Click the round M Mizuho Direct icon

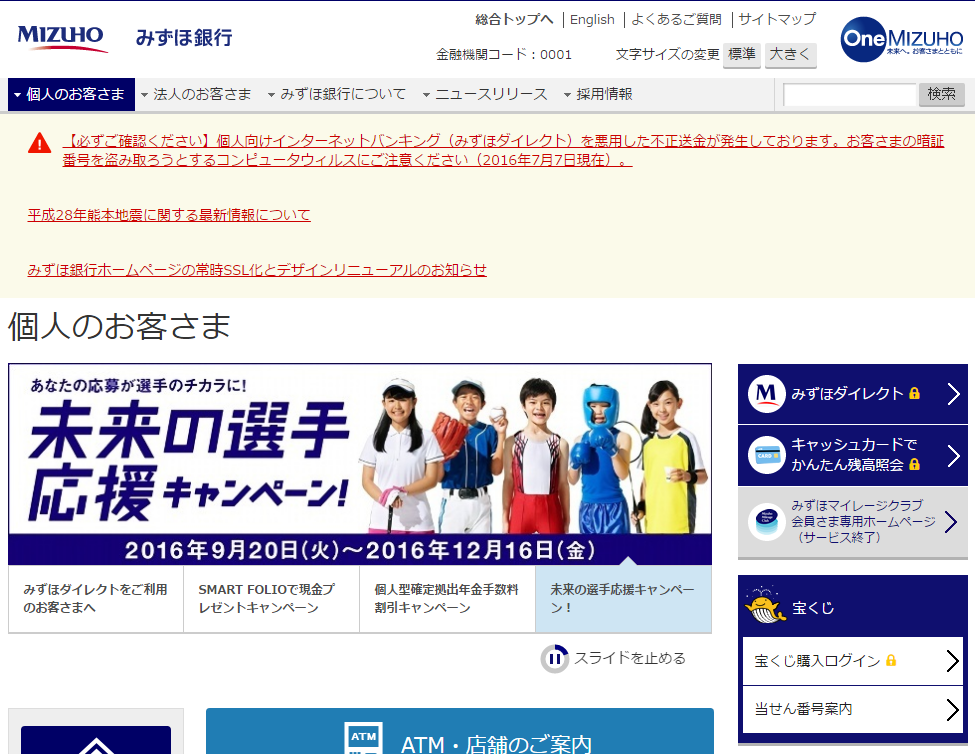[x=766, y=393]
